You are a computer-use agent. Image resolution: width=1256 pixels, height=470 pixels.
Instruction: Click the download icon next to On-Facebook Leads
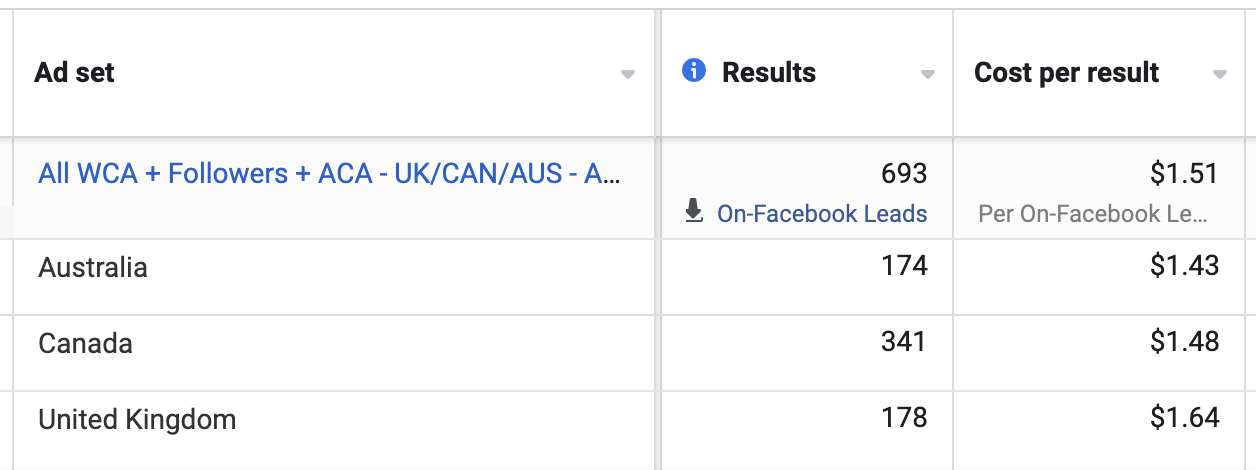(x=694, y=212)
